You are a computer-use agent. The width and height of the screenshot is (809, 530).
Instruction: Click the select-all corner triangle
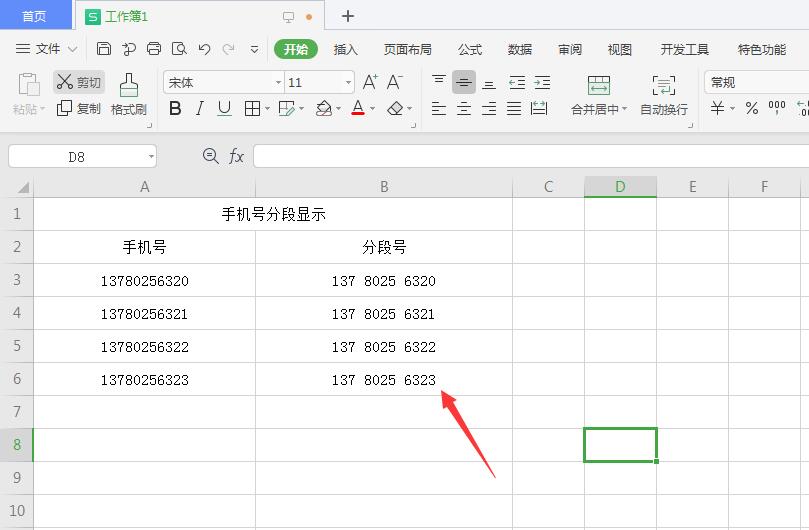(x=23, y=187)
